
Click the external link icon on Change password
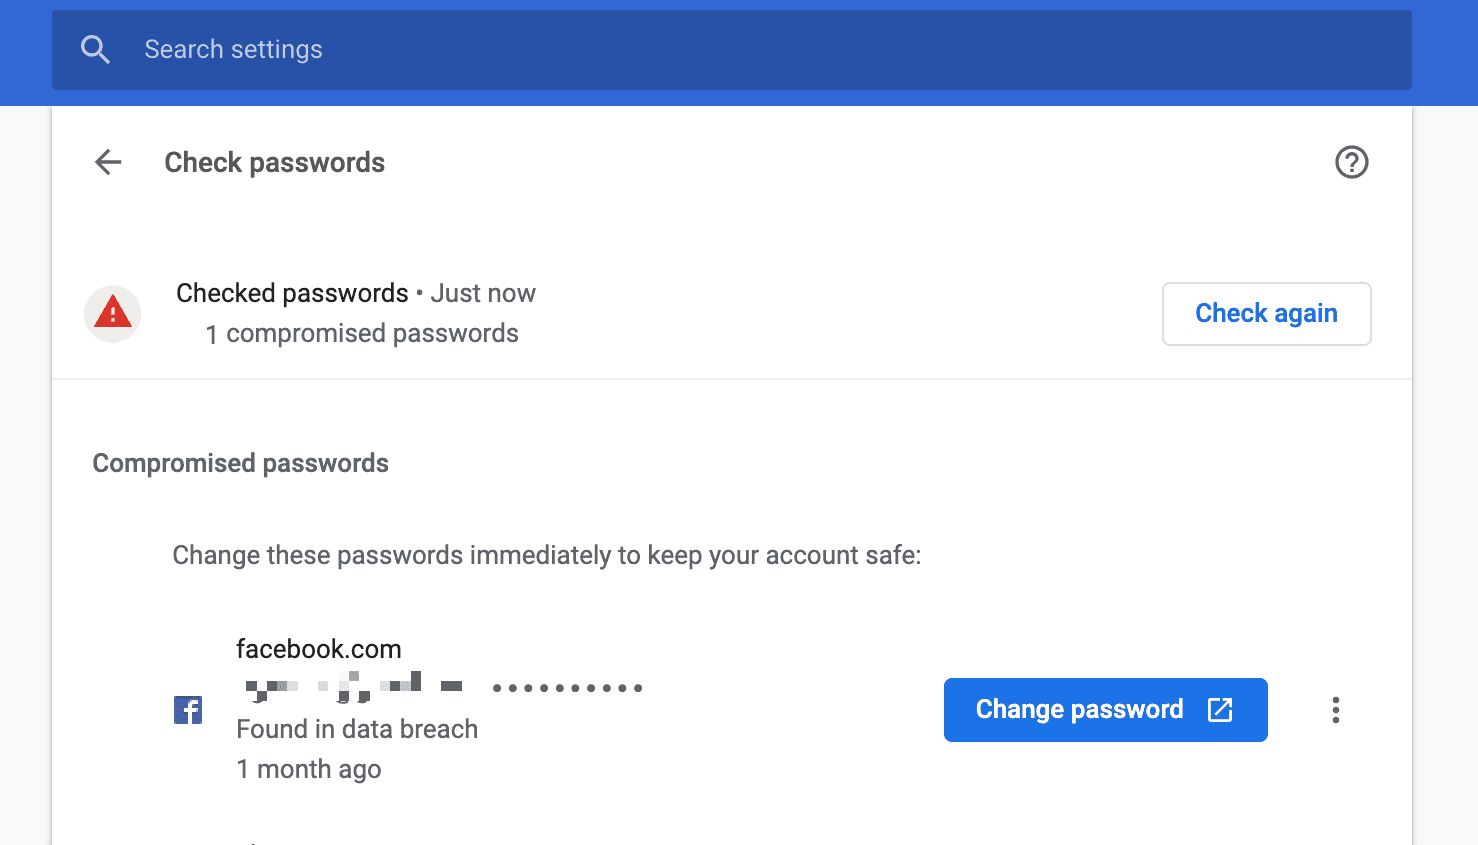coord(1221,710)
